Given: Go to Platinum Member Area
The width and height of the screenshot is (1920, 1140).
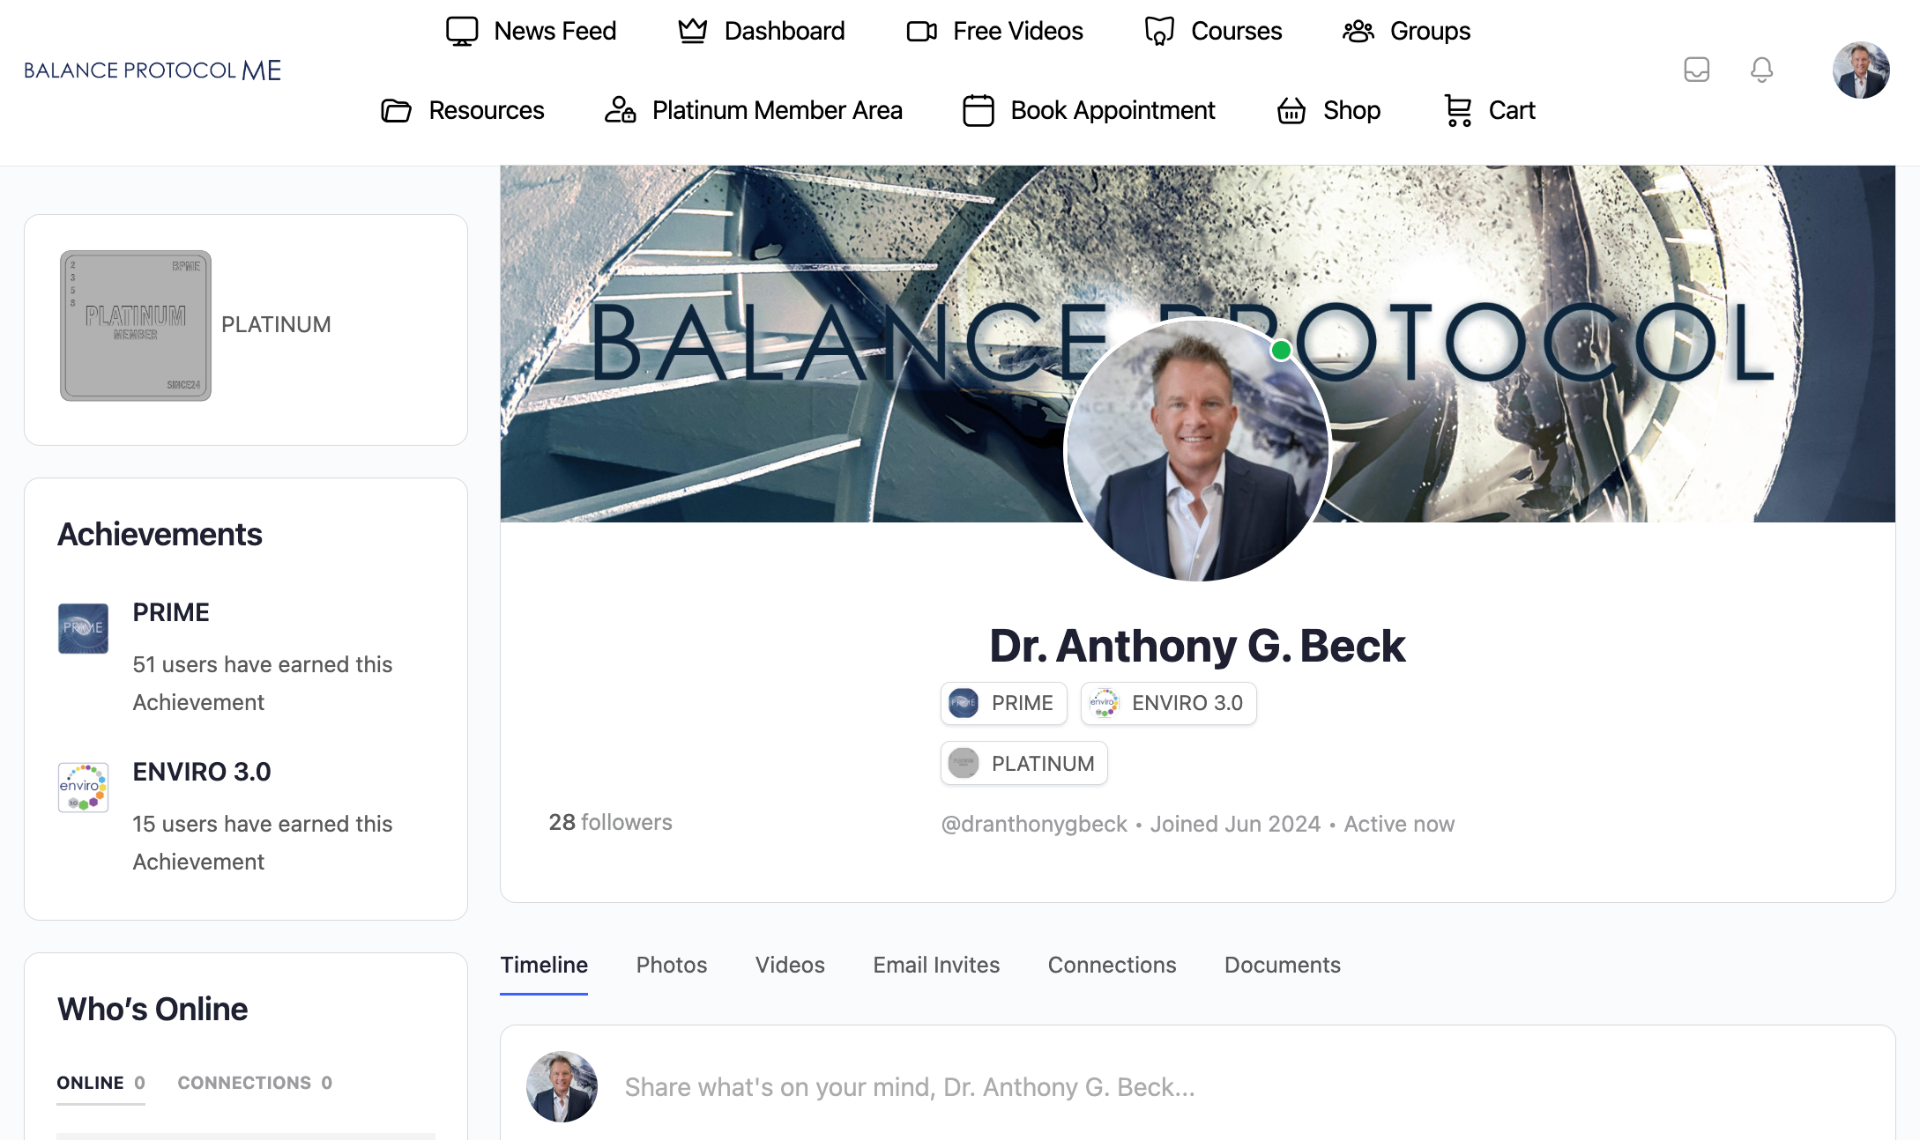Looking at the screenshot, I should [753, 110].
